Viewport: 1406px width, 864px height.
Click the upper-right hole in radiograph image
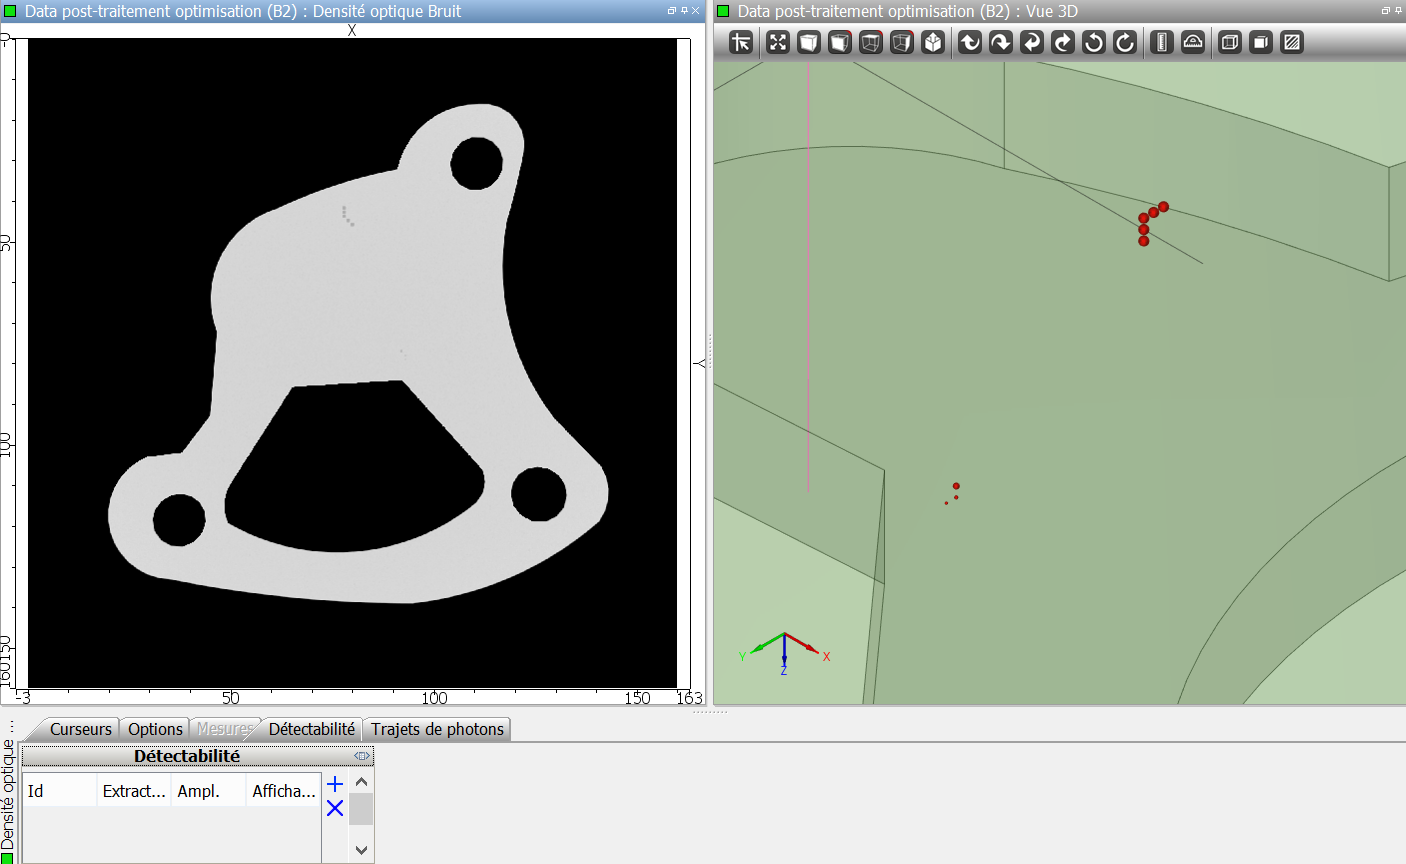click(476, 163)
